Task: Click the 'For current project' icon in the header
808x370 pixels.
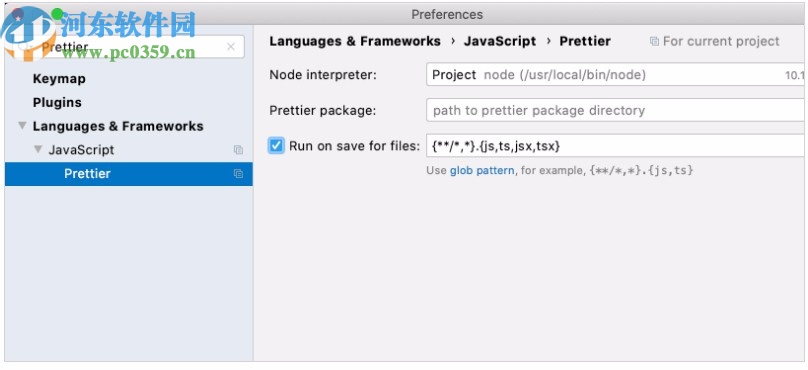Action: click(x=654, y=41)
